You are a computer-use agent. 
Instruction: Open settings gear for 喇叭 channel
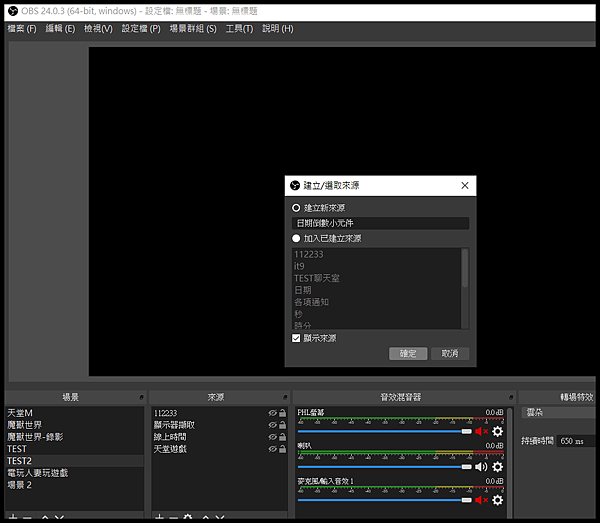point(497,467)
